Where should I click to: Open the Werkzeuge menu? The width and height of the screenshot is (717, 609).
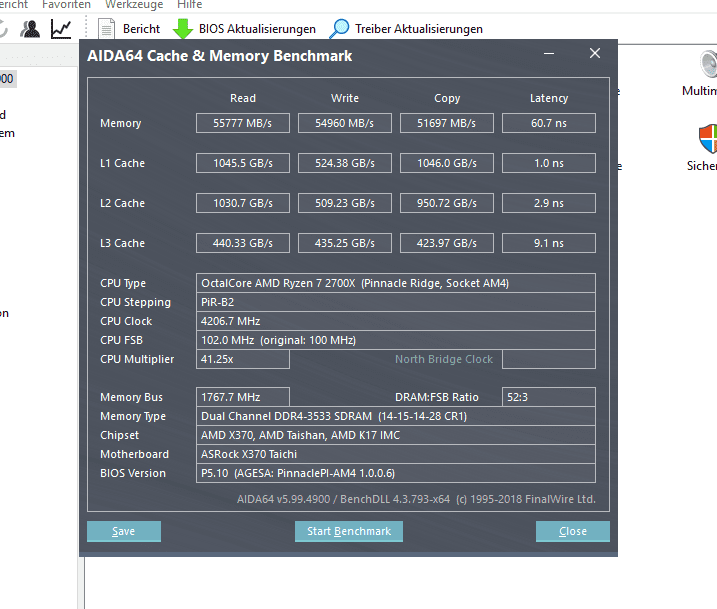(134, 5)
